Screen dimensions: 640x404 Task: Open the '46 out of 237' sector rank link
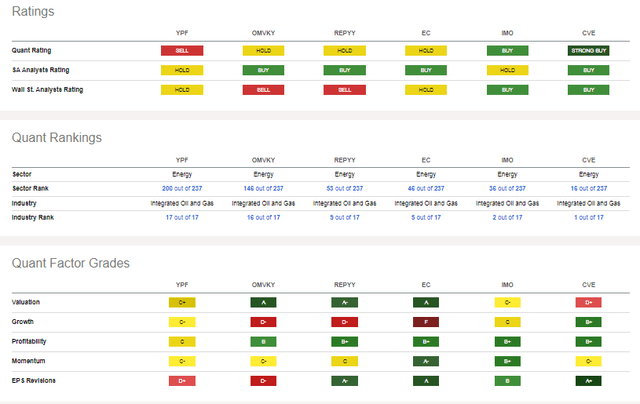pyautogui.click(x=426, y=189)
